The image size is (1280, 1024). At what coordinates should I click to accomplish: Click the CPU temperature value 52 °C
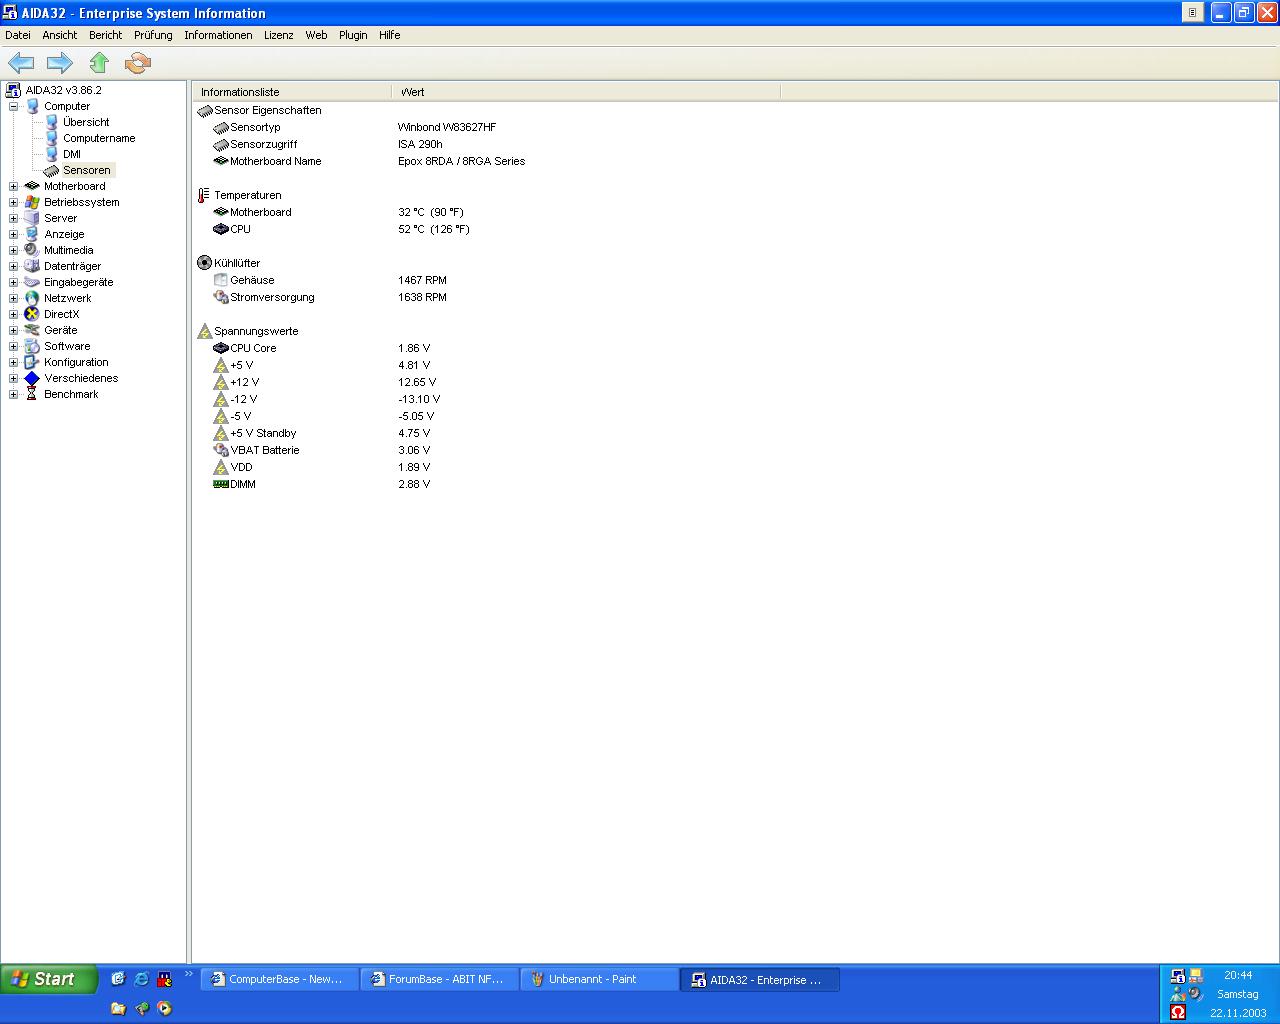tap(433, 229)
